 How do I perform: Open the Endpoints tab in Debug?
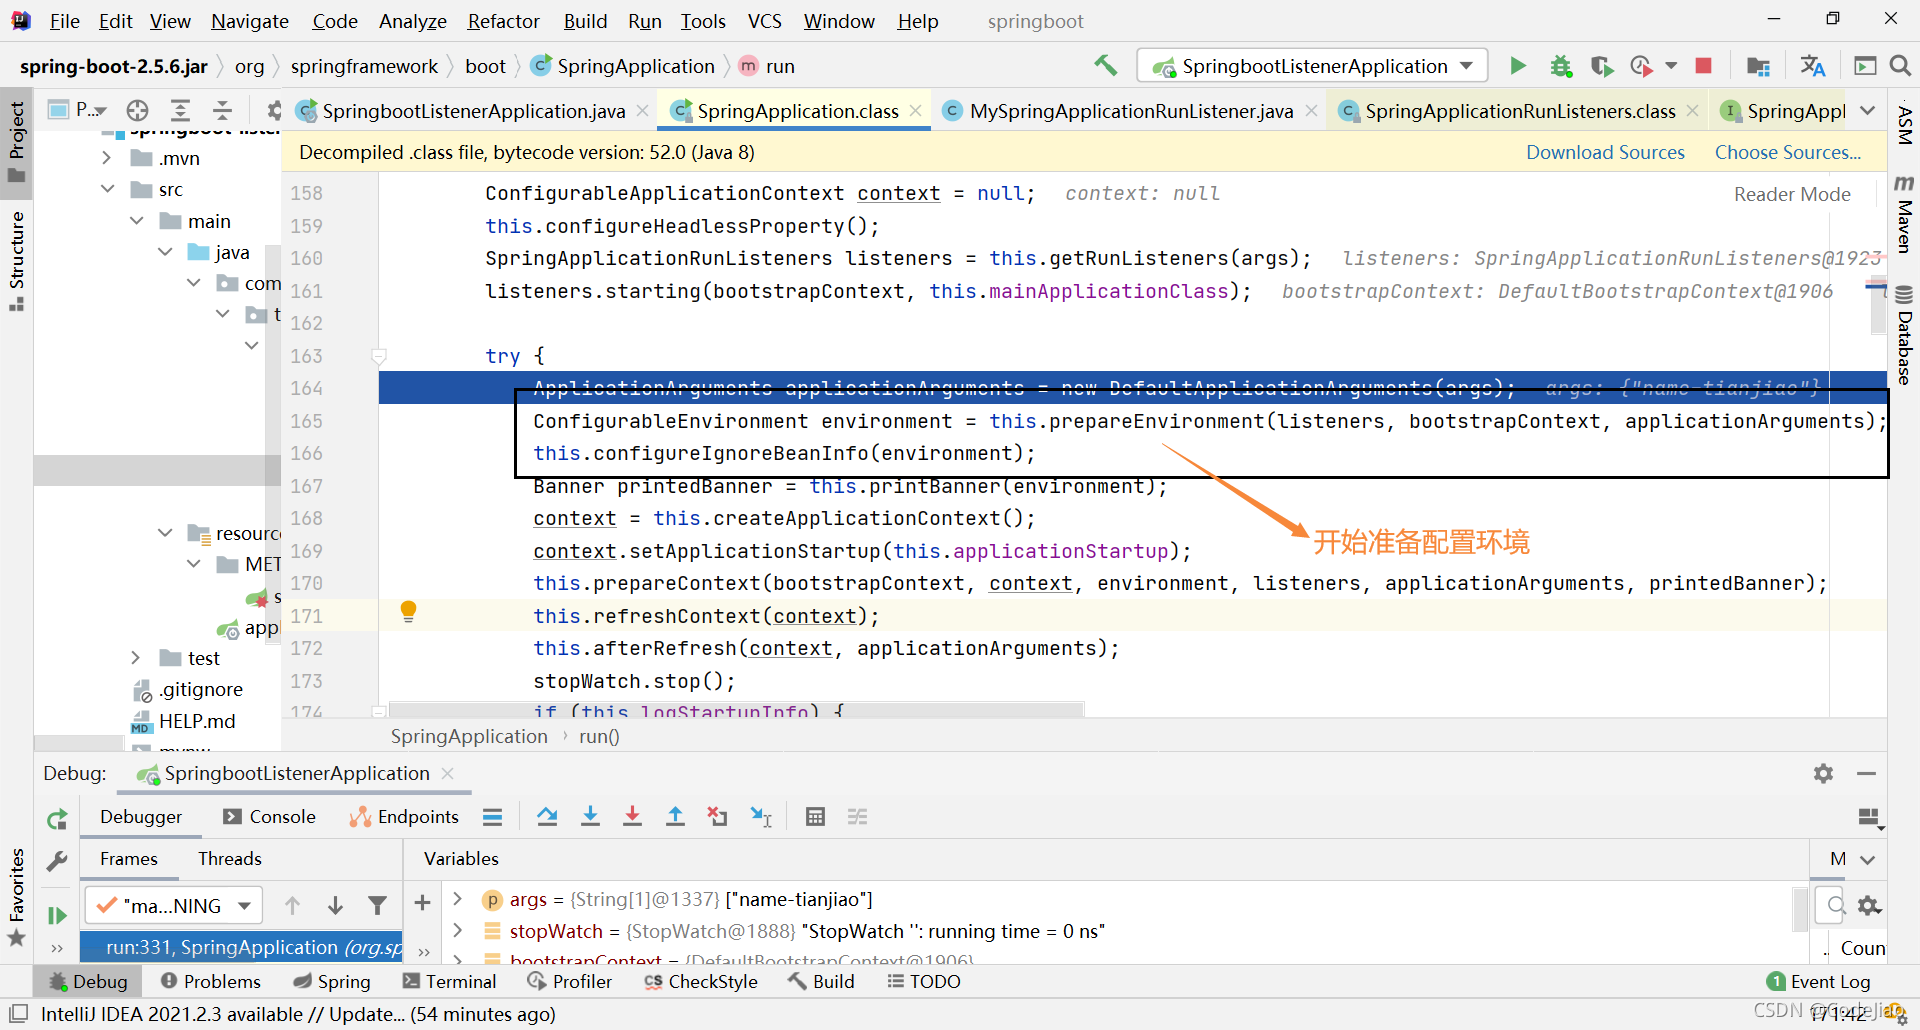(x=404, y=817)
